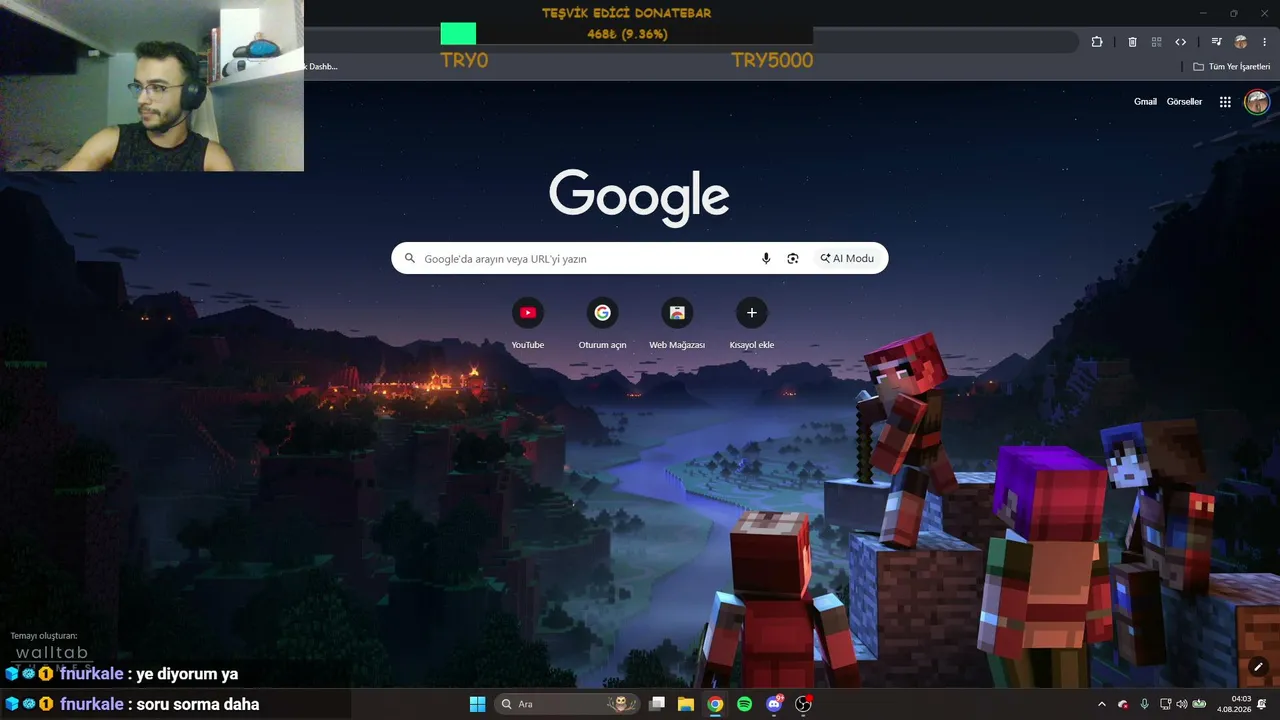Open the Chrome three-dot menu
1280x720 pixels.
1265,42
